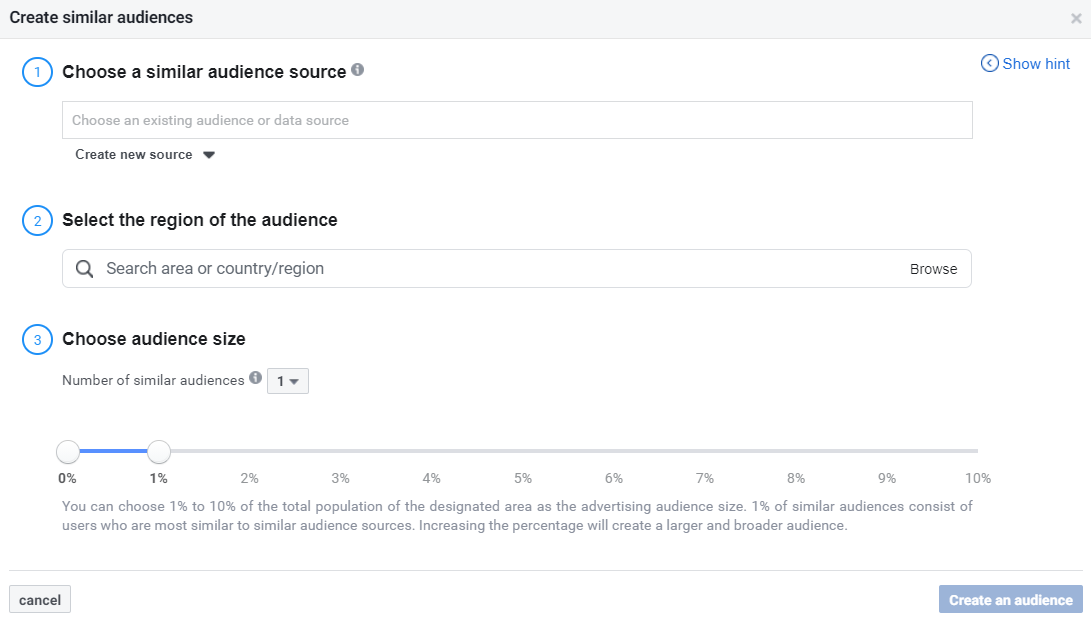Click the step 2 circle indicator
1091x624 pixels.
coord(37,221)
